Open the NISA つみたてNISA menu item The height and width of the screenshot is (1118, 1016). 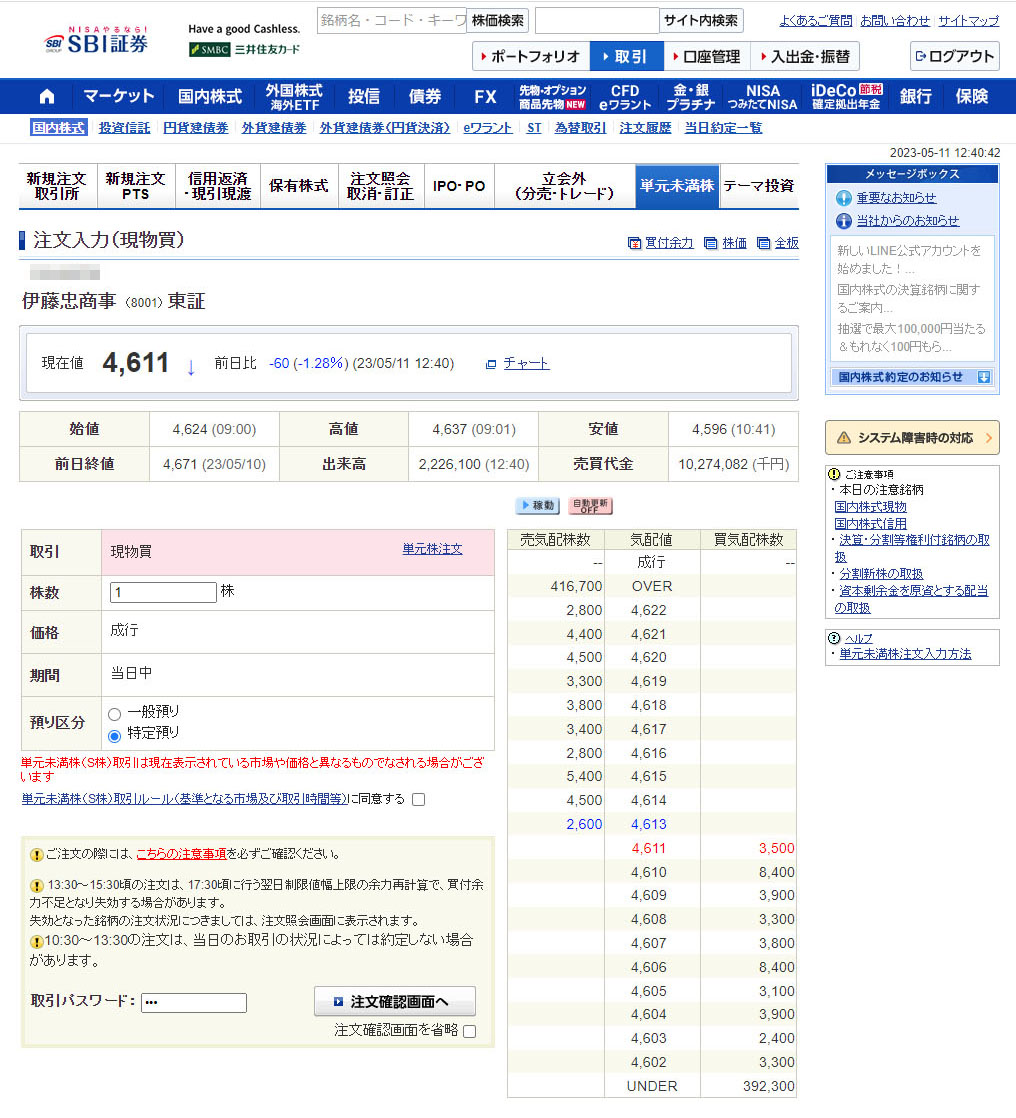click(x=762, y=97)
